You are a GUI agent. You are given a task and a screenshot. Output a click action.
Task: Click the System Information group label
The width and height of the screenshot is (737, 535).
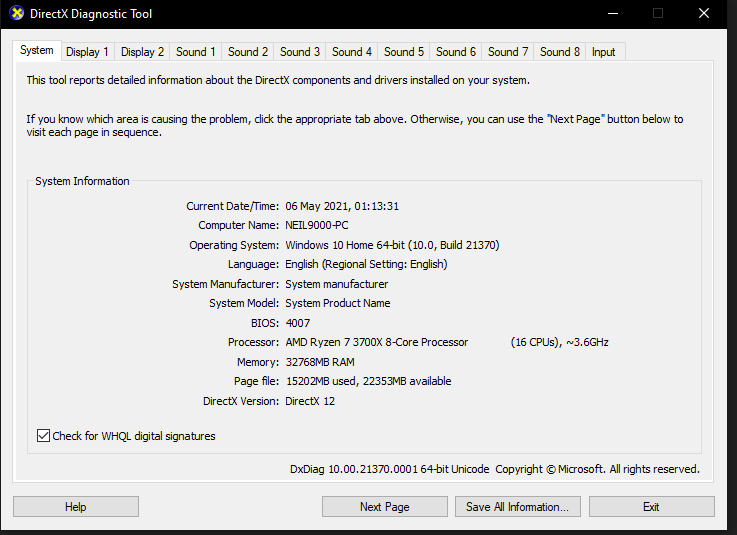pyautogui.click(x=82, y=181)
